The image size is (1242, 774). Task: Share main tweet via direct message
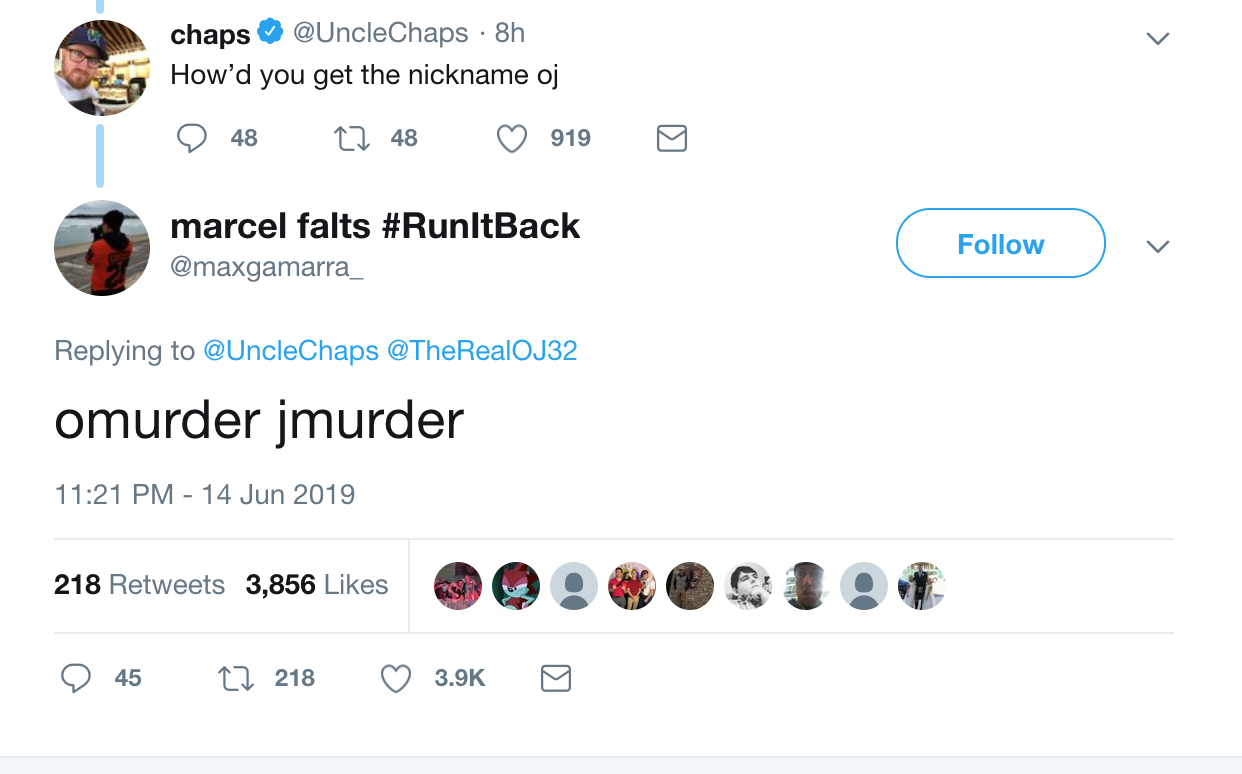(x=556, y=679)
